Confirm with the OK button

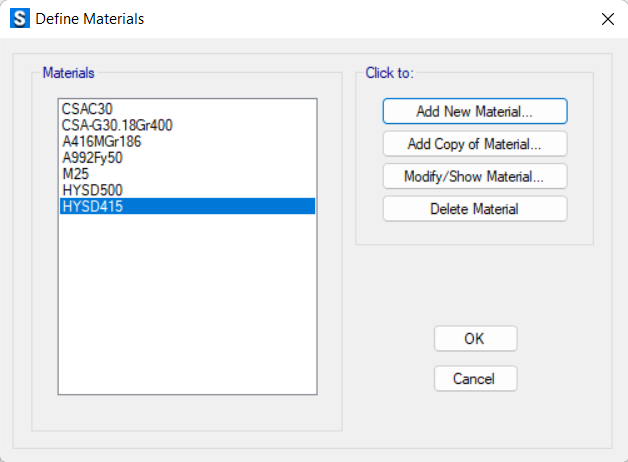475,339
